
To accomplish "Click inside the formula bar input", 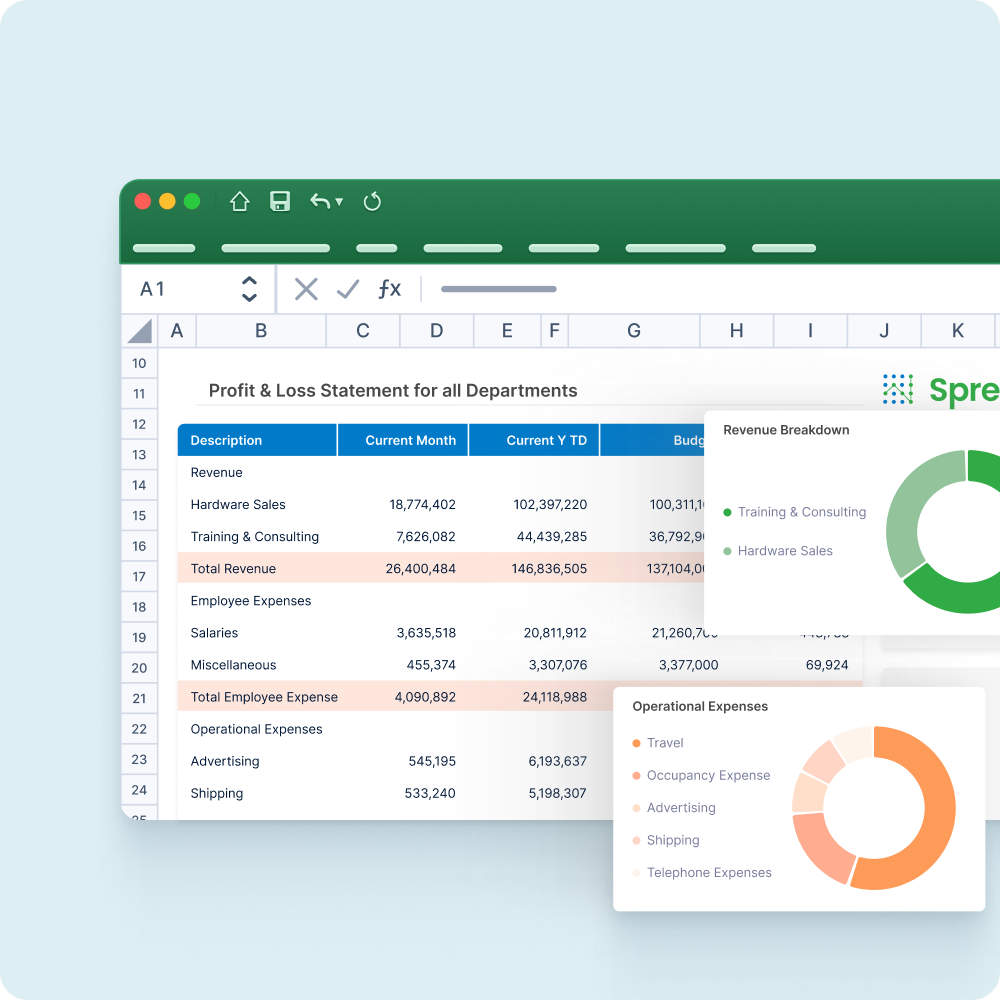I will coord(700,290).
